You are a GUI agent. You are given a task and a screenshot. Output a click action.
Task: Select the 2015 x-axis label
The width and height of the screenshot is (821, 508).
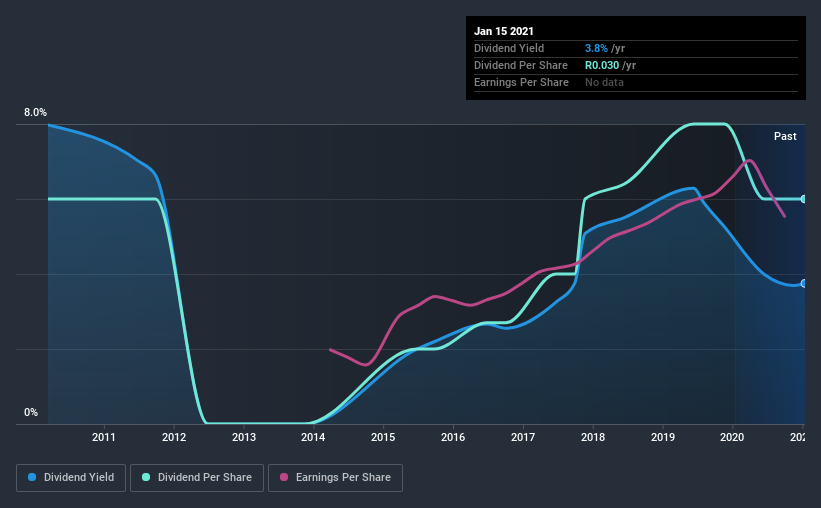[x=383, y=437]
